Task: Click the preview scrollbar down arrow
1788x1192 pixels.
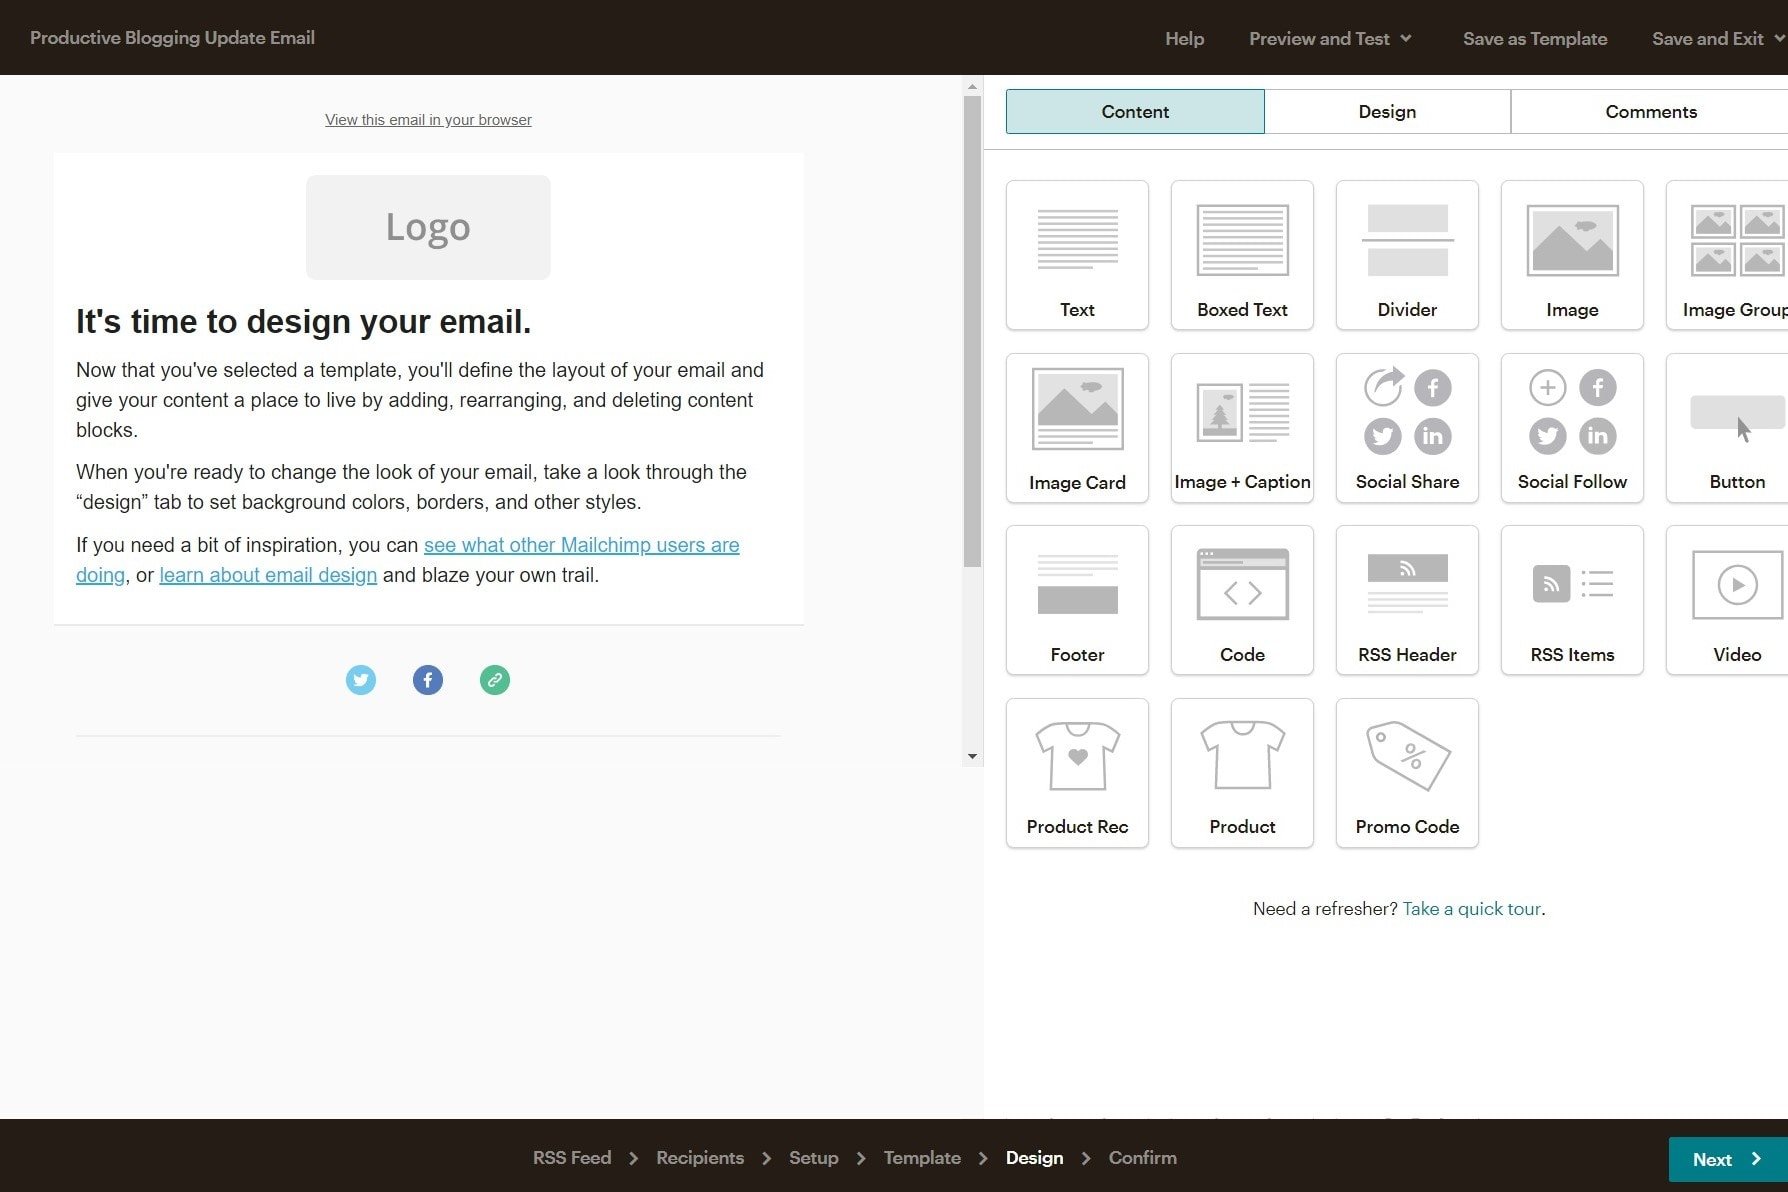Action: 972,756
